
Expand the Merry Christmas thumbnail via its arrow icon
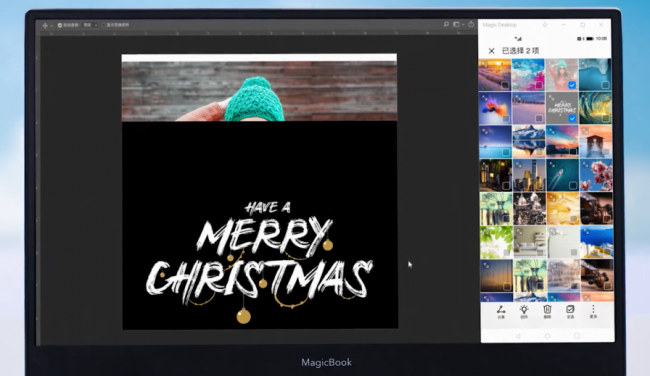pyautogui.click(x=551, y=98)
